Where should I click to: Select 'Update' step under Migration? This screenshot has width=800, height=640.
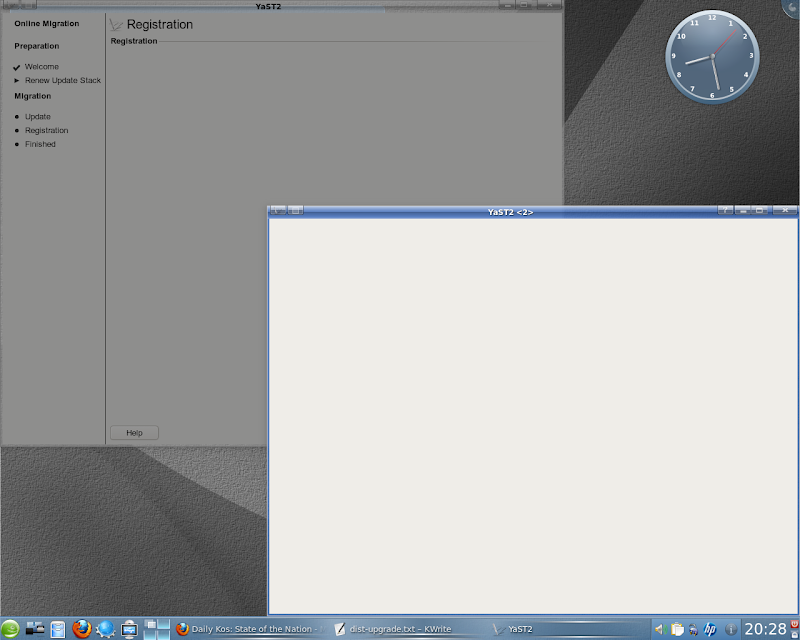click(x=38, y=117)
